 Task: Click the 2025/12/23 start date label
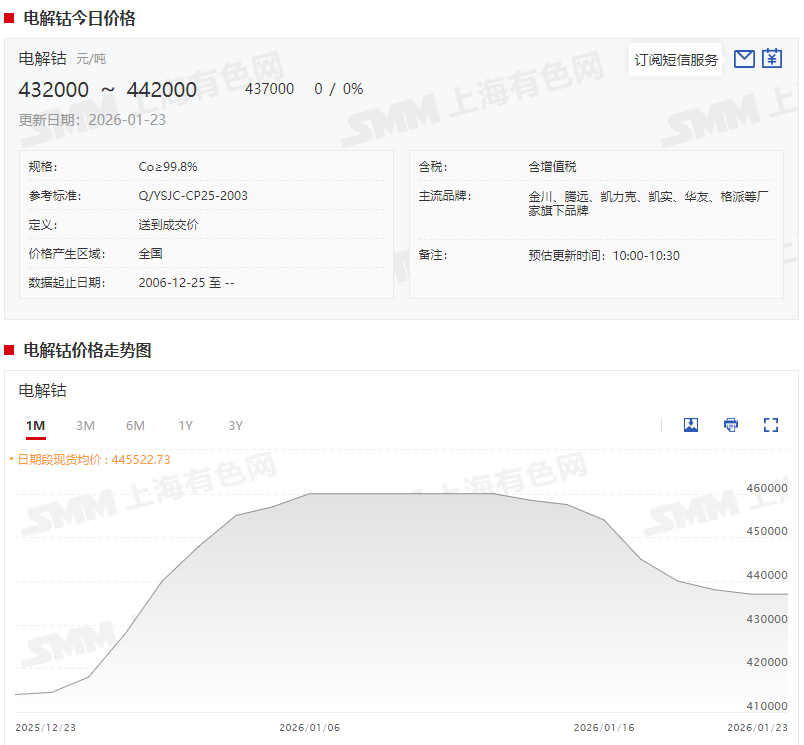pyautogui.click(x=45, y=728)
